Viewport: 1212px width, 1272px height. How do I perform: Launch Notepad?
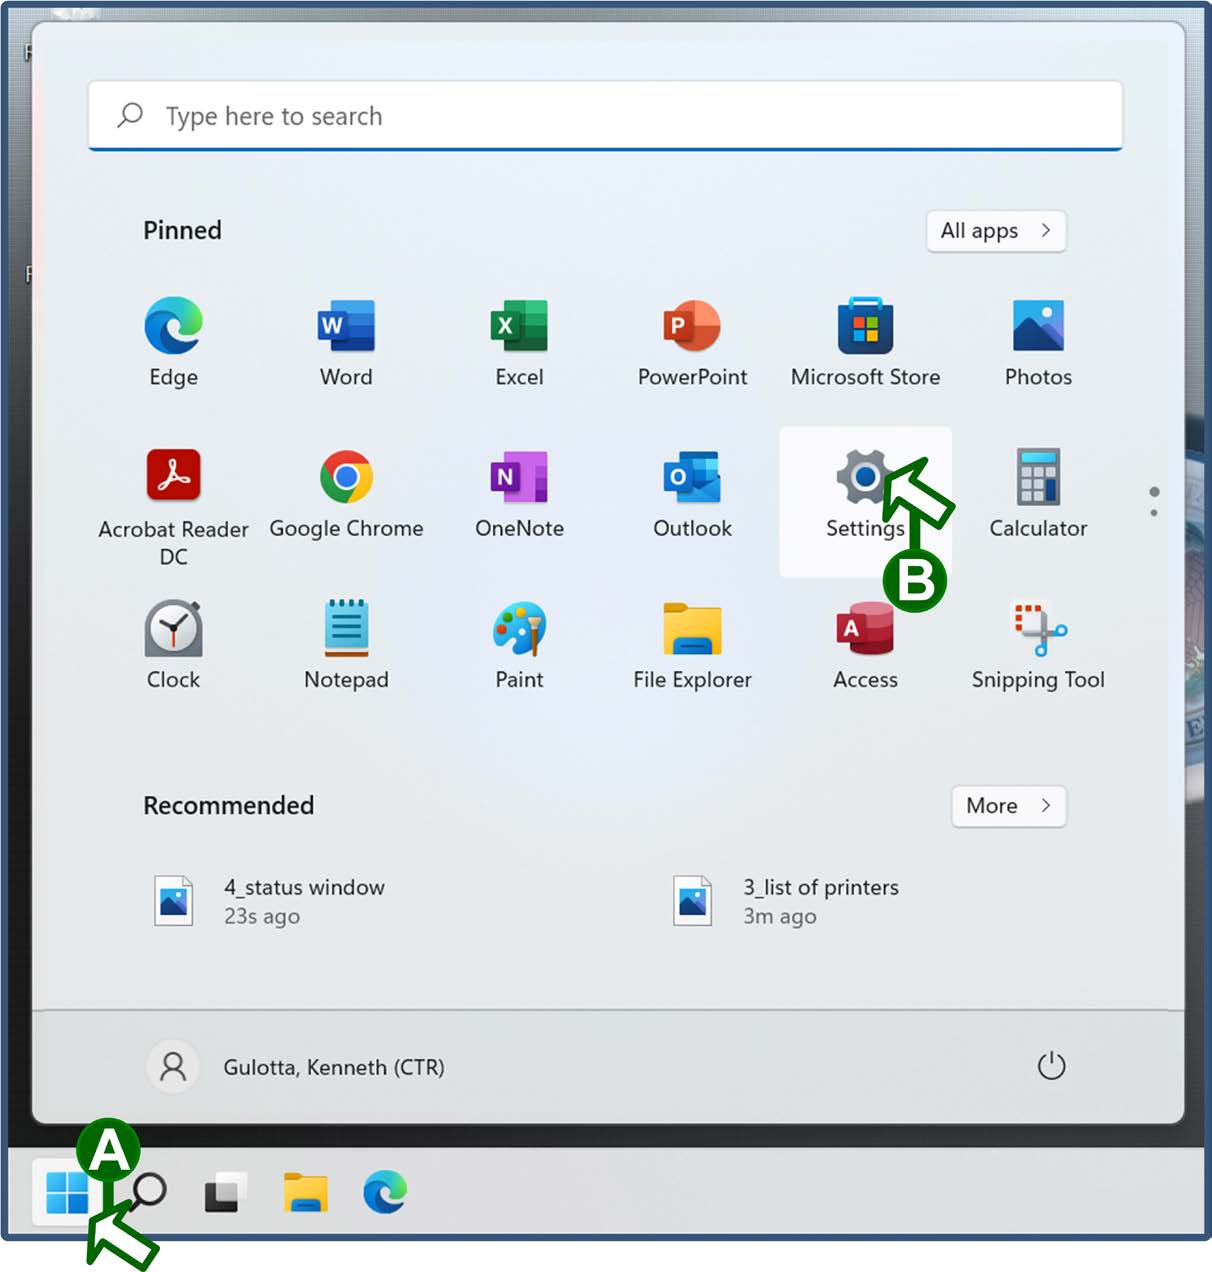[x=346, y=645]
